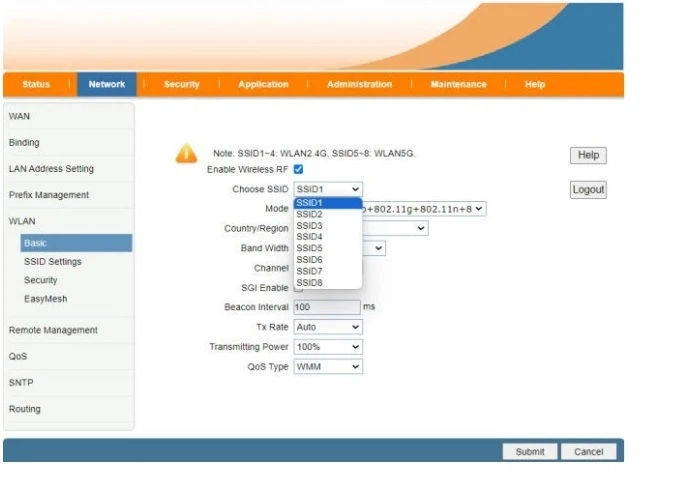Click the warning triangle icon beside the note
The image size is (694, 496).
tap(186, 154)
